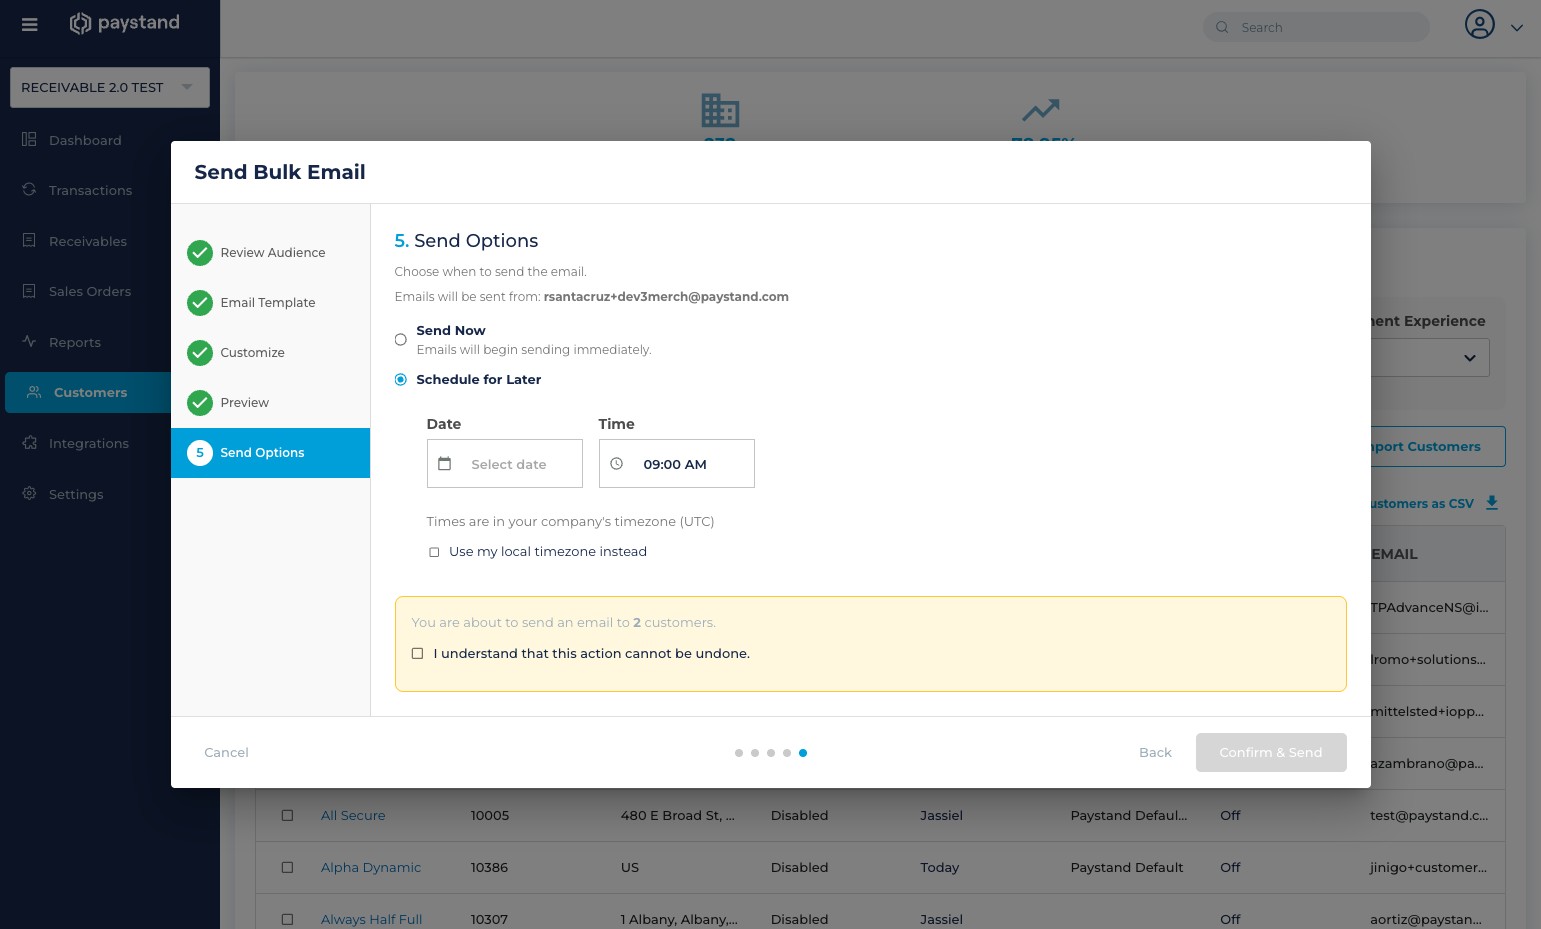
Task: Click the Preview green checkmark
Action: click(200, 403)
